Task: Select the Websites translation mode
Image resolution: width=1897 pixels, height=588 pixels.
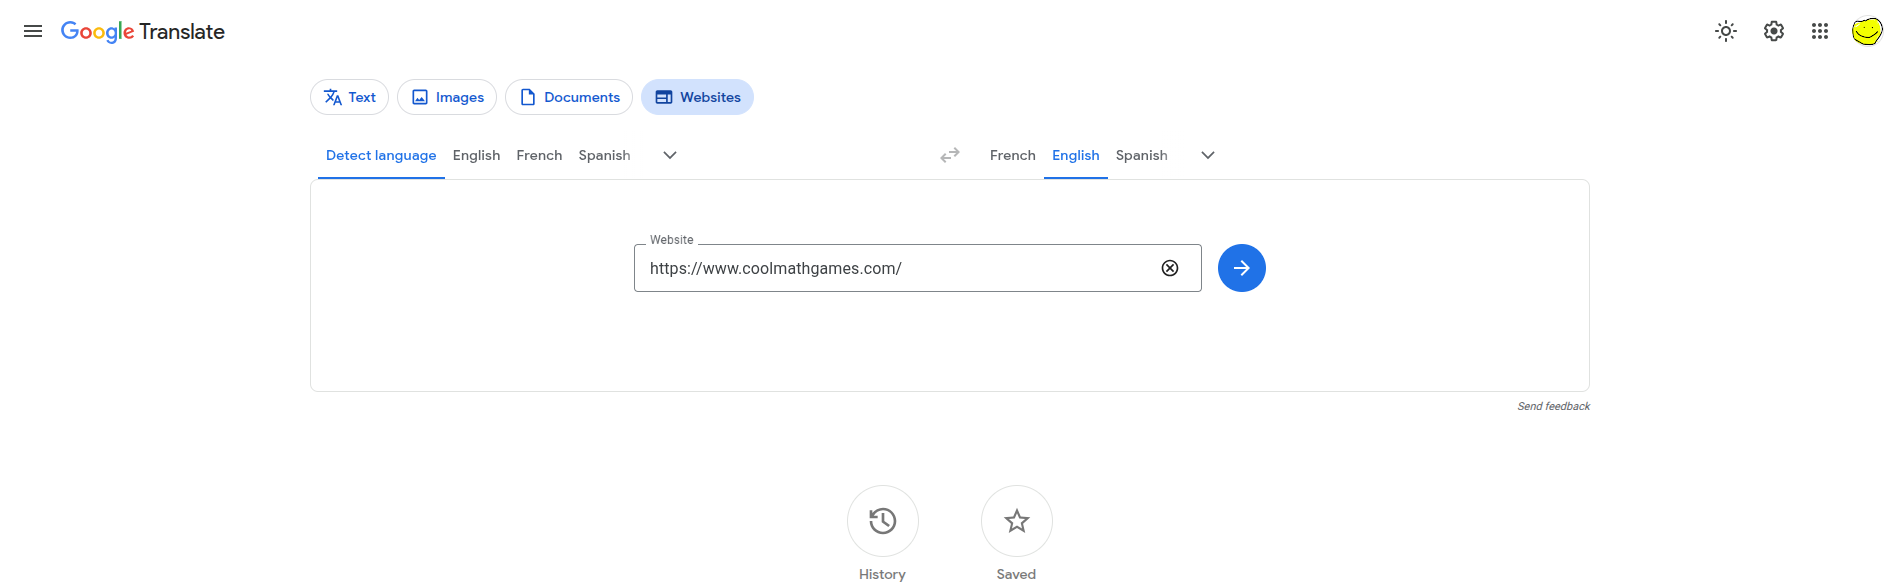Action: tap(697, 97)
